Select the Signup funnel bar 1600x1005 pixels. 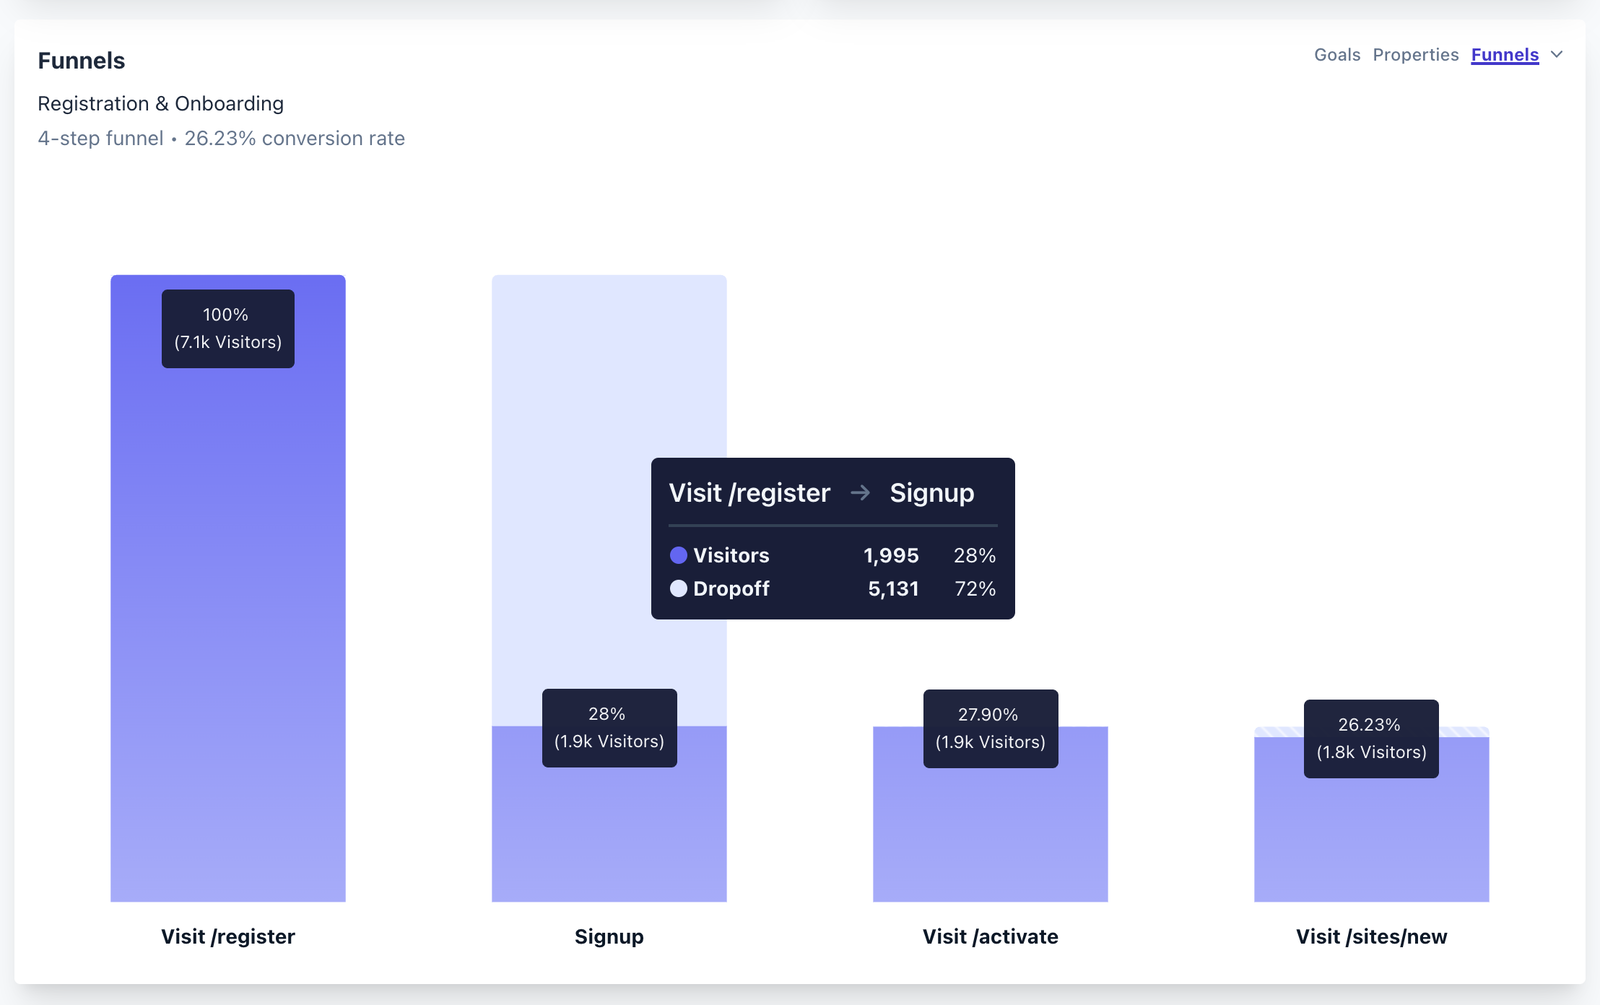(609, 830)
